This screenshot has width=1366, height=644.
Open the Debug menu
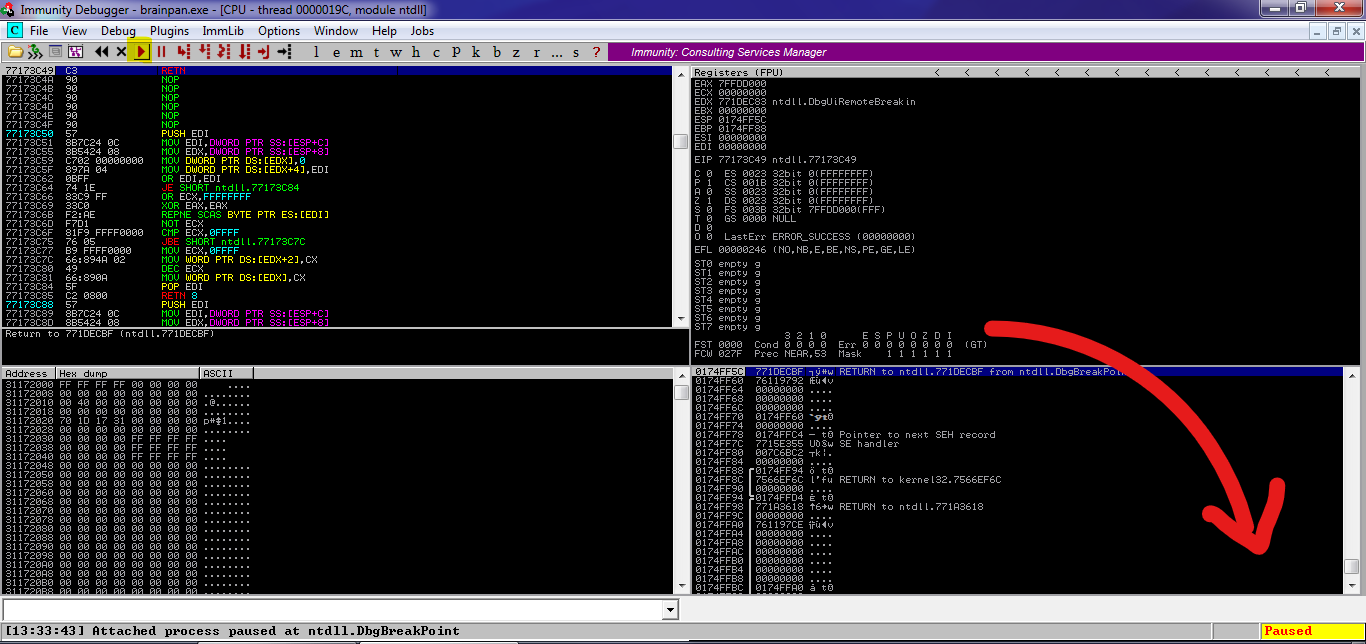pos(118,31)
